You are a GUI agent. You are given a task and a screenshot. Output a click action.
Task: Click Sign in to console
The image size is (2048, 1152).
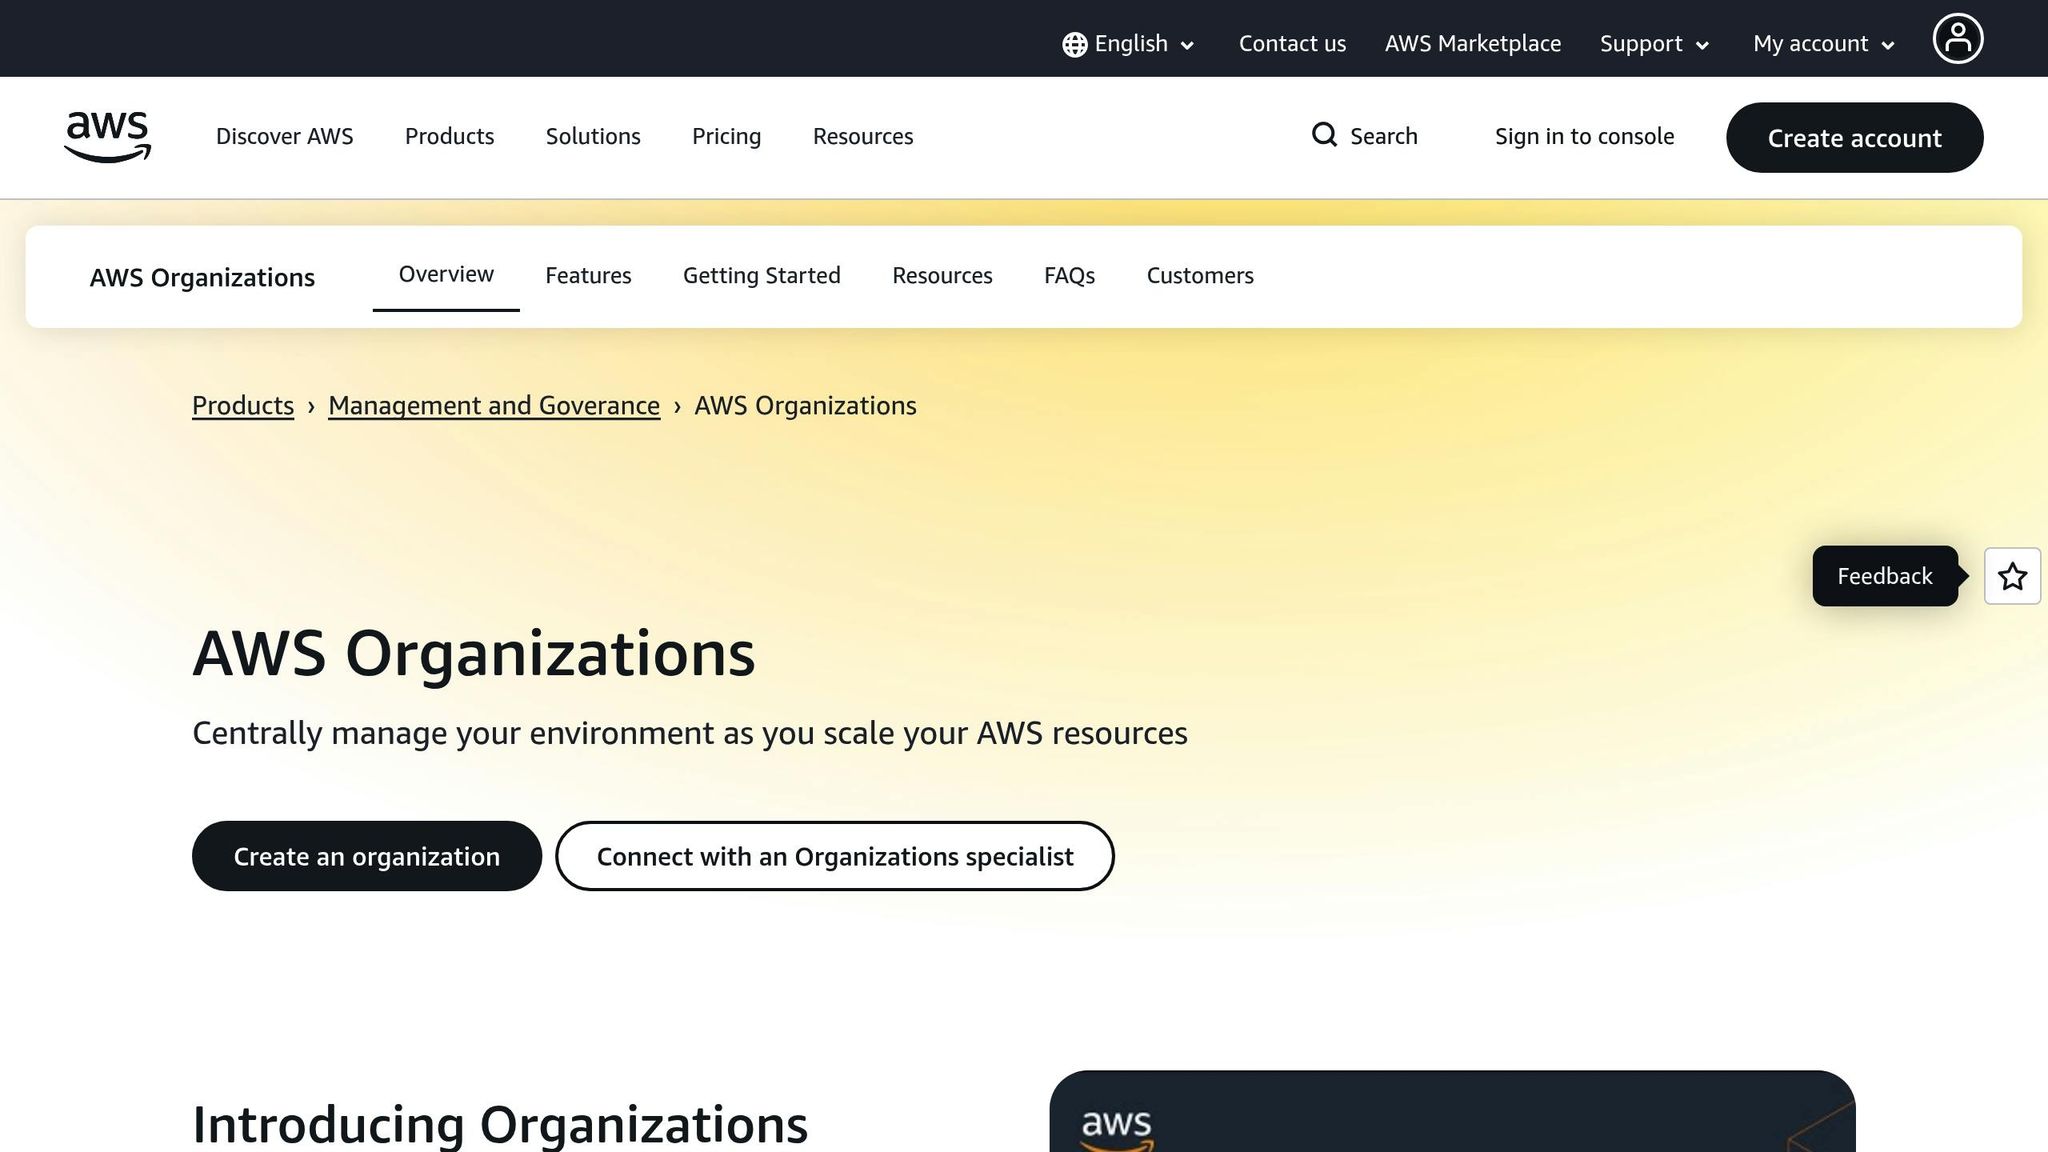pyautogui.click(x=1584, y=136)
